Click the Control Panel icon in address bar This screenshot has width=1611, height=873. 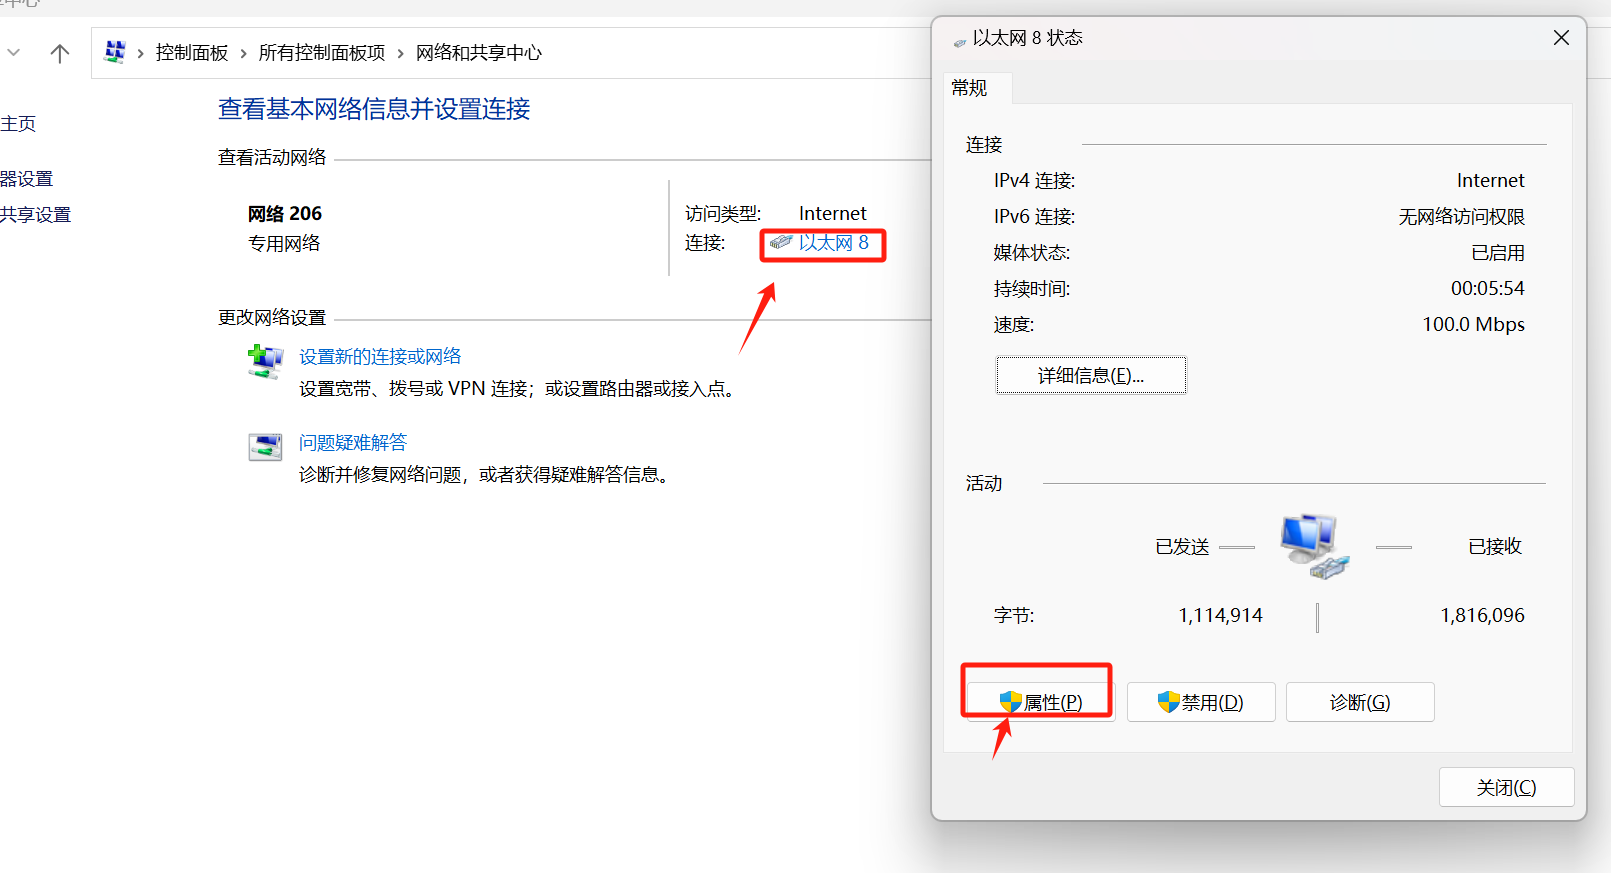[x=115, y=52]
